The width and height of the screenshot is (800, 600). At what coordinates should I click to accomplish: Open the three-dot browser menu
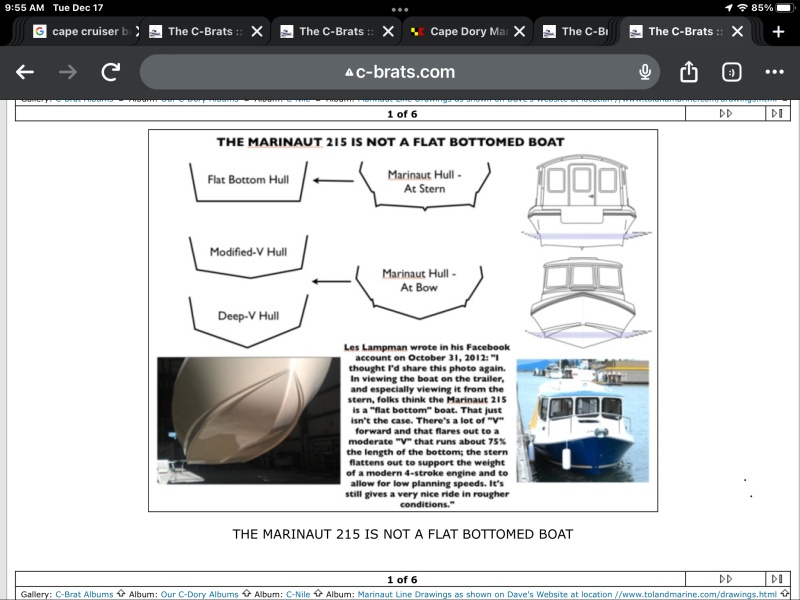click(x=774, y=72)
